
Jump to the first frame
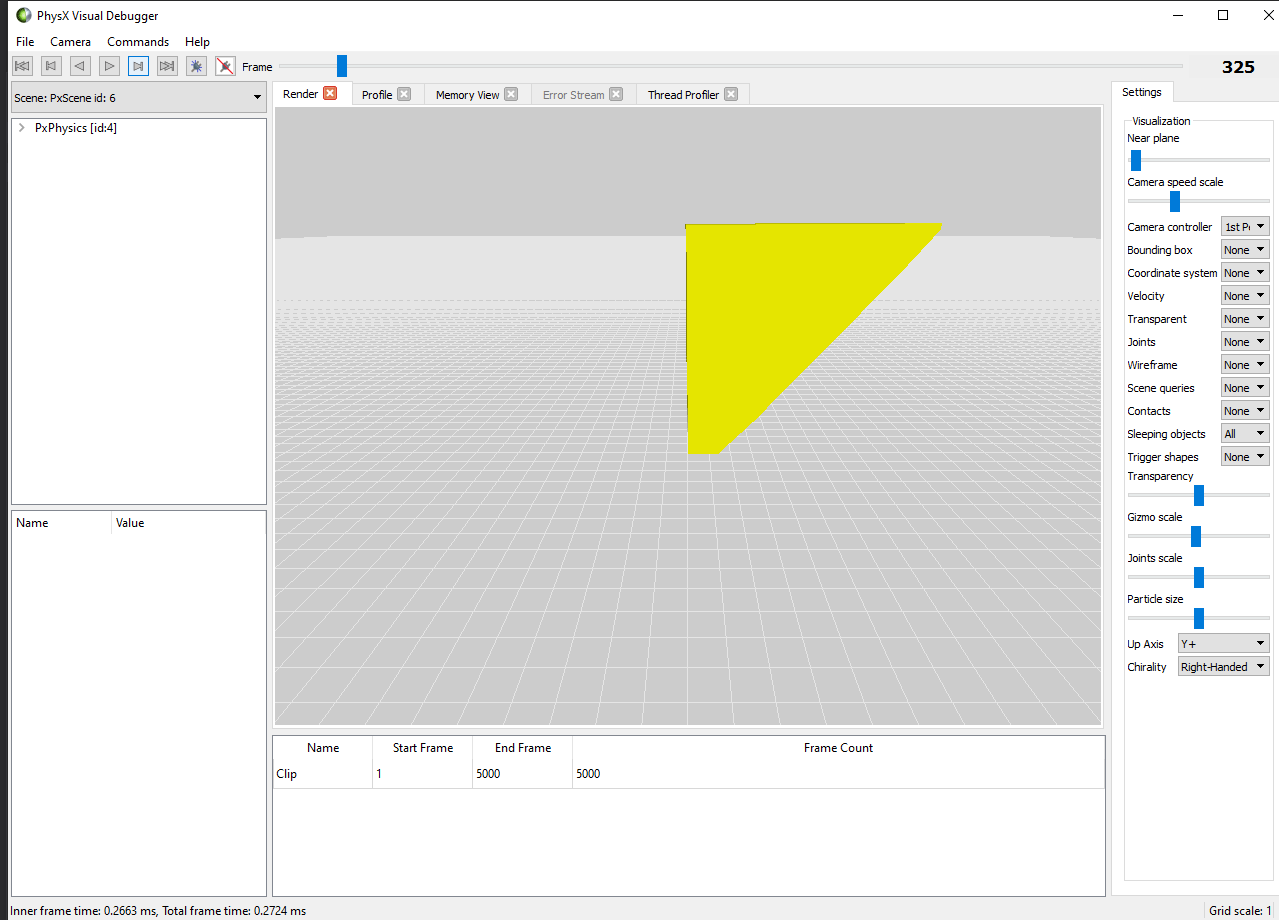click(x=22, y=66)
